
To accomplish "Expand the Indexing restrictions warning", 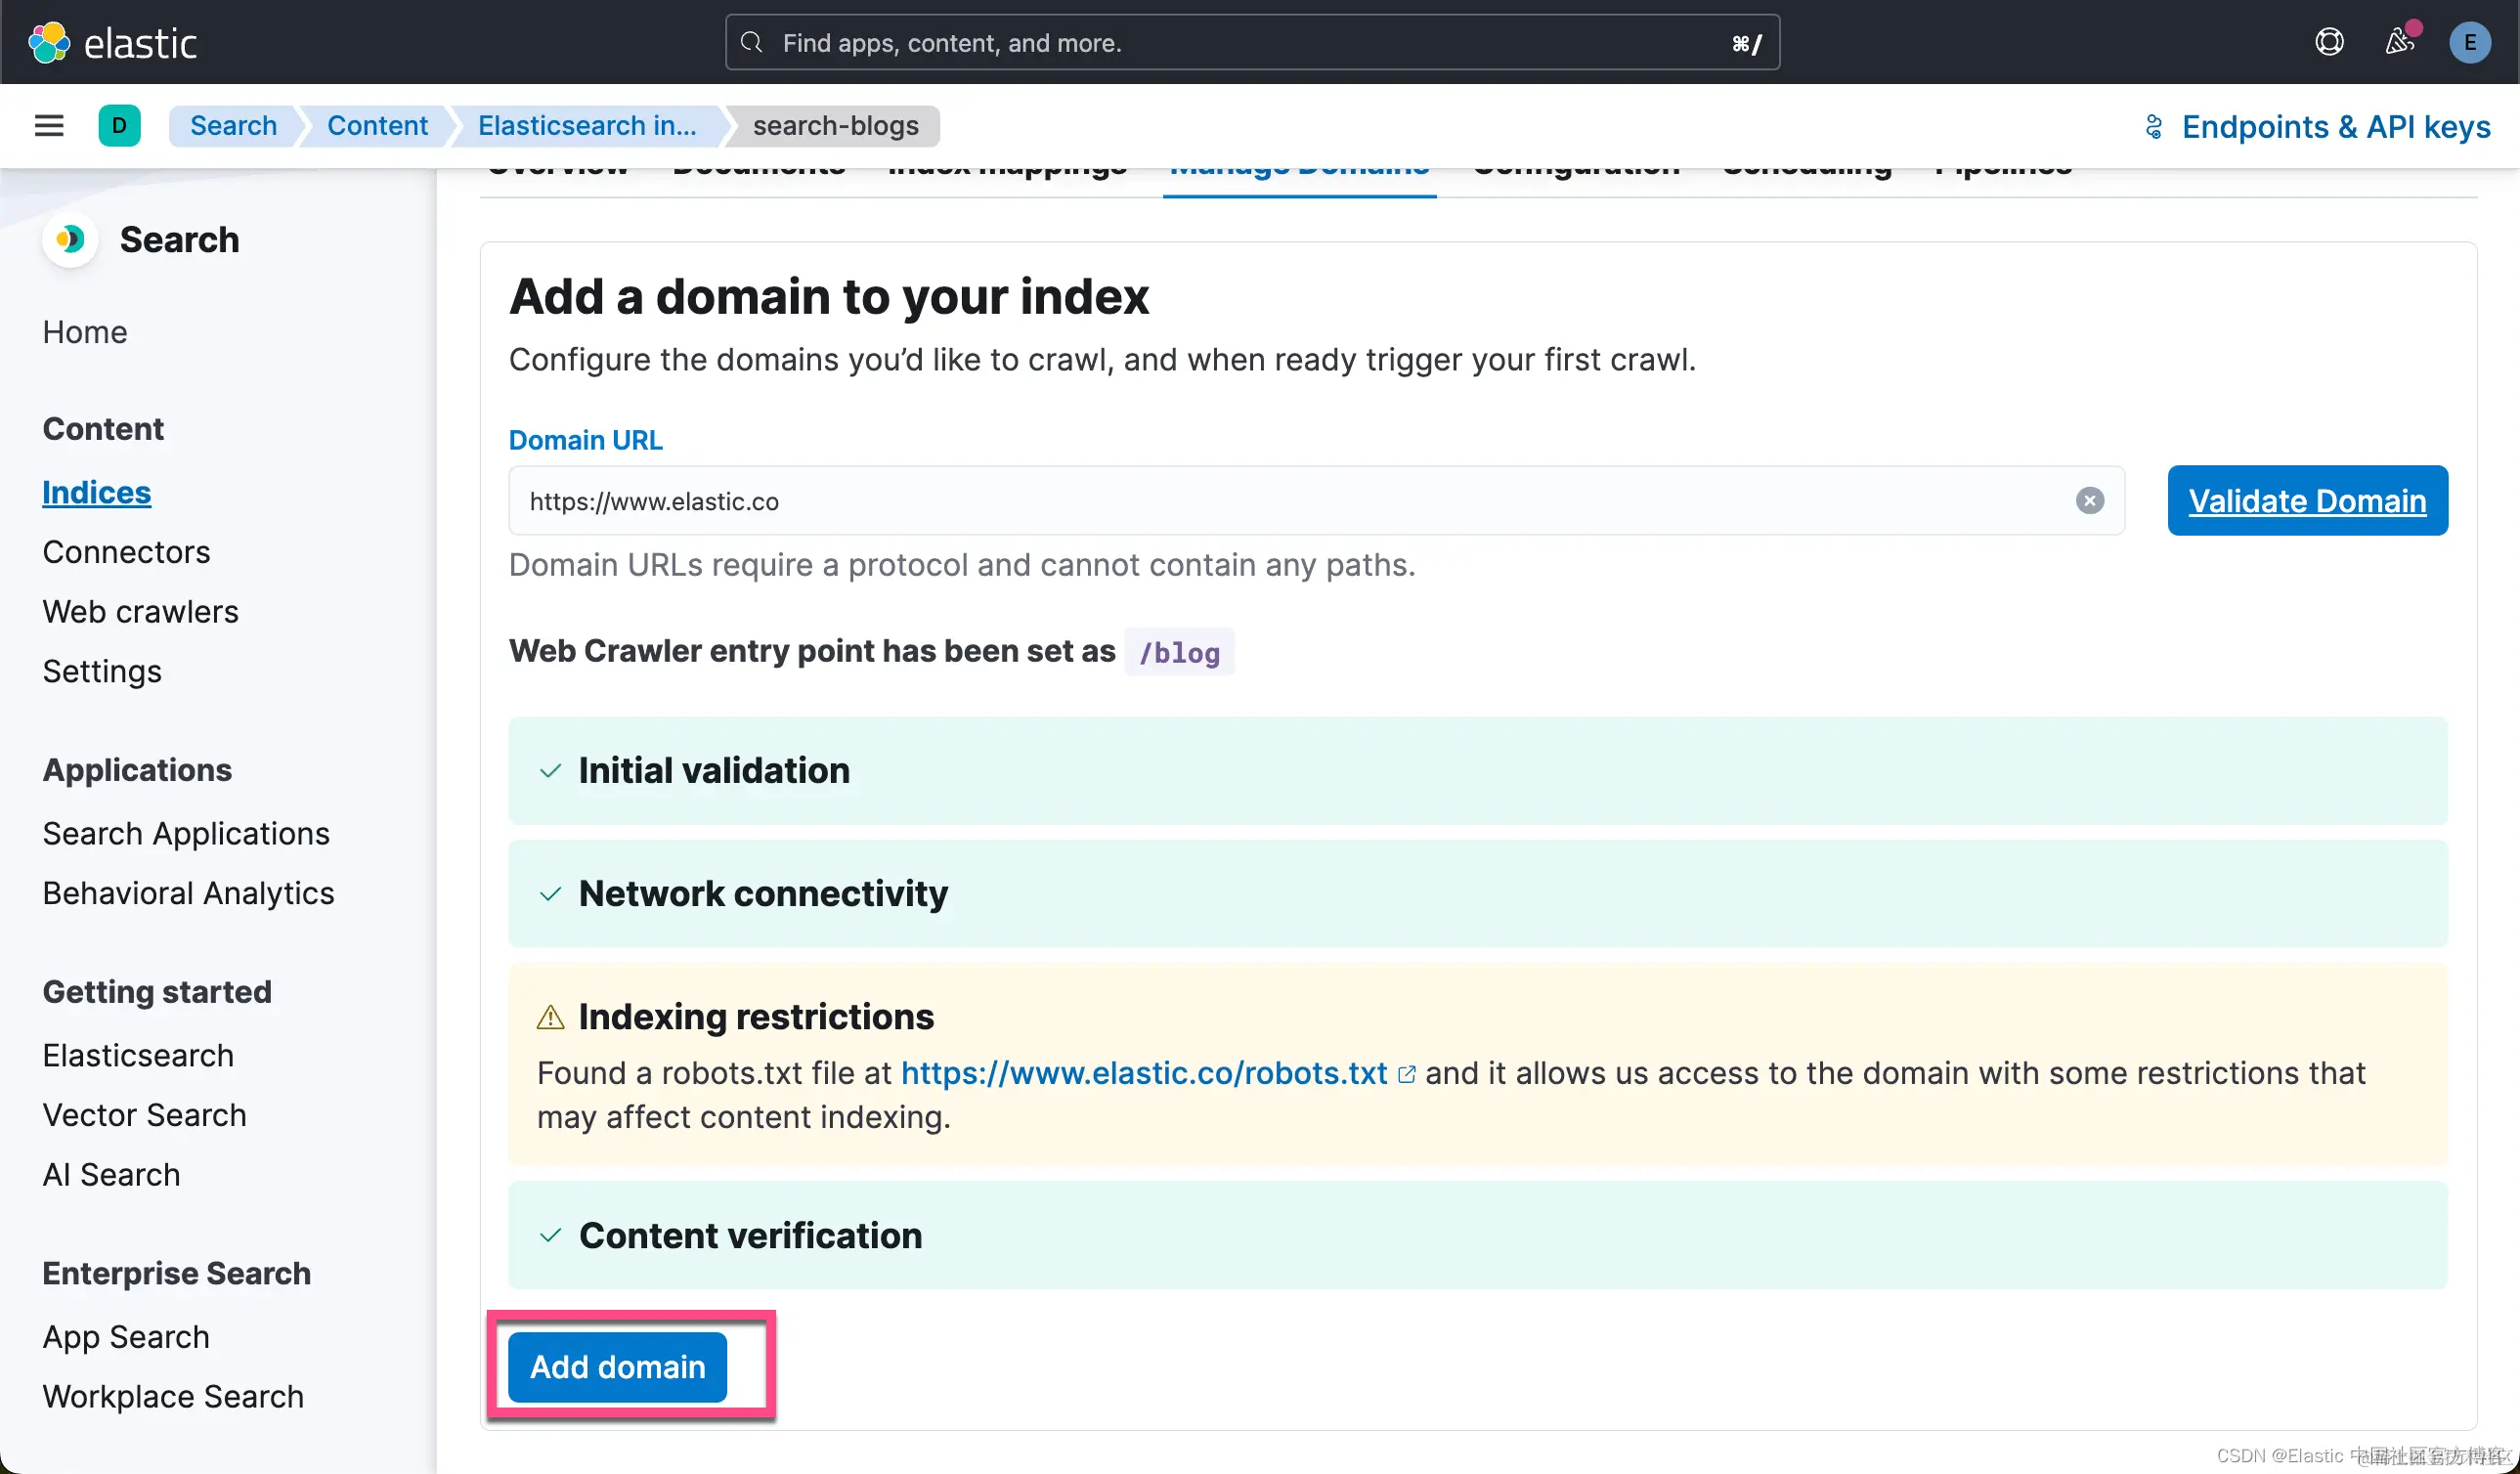I will 755,1017.
